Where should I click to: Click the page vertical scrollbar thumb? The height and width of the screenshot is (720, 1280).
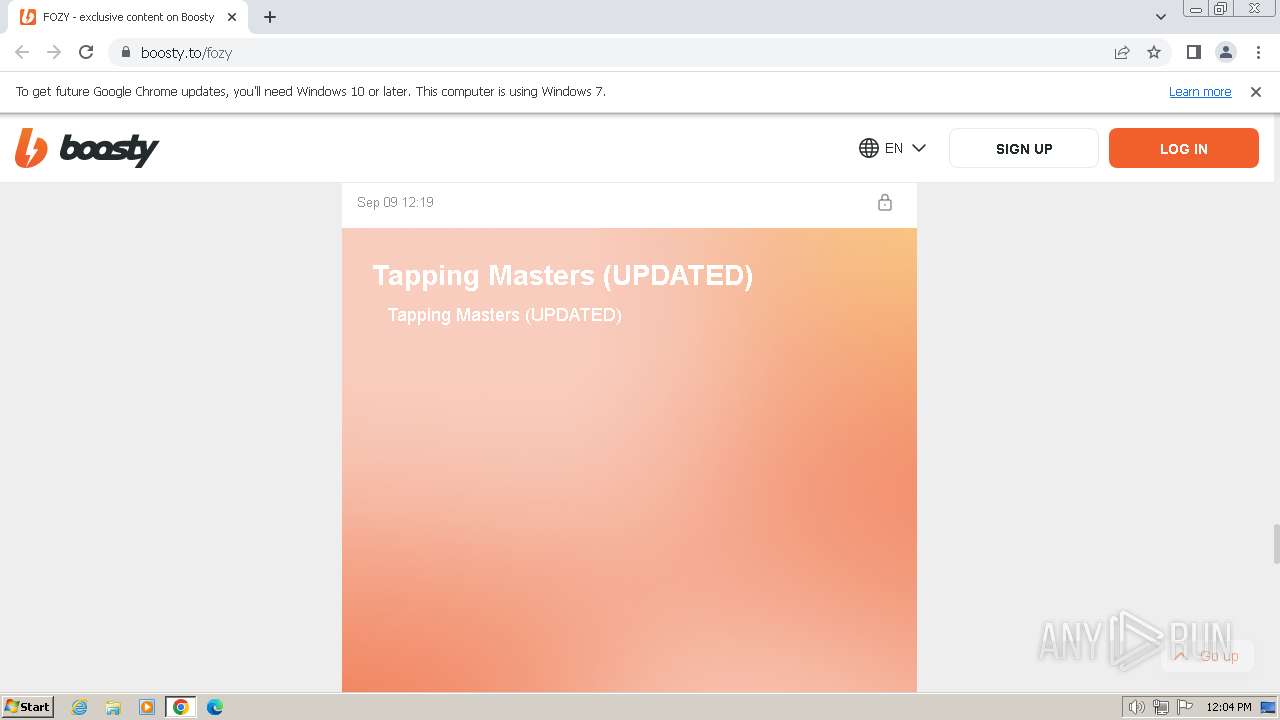(1275, 543)
